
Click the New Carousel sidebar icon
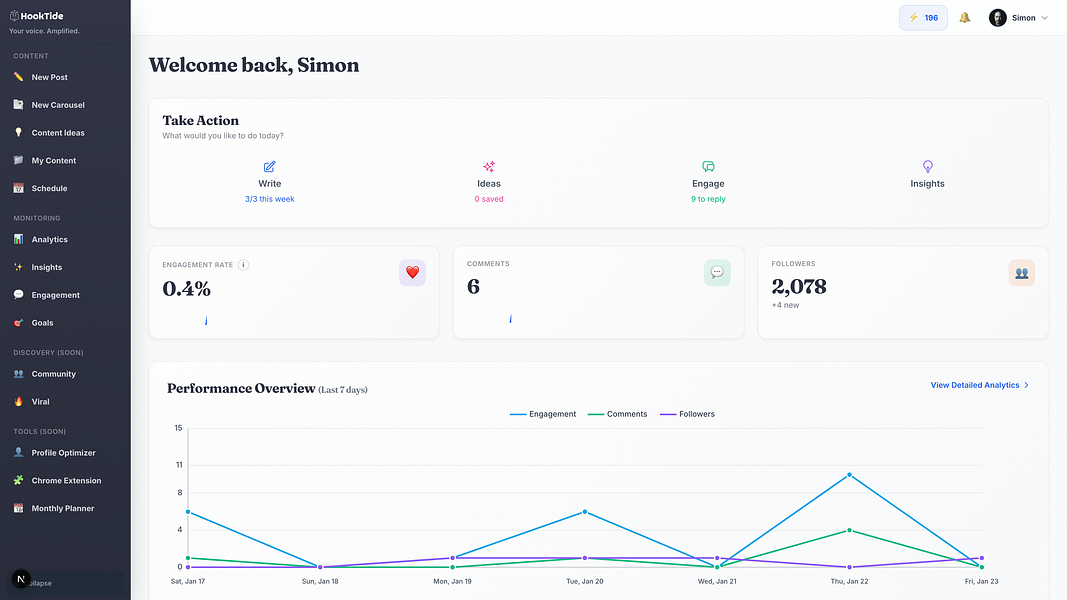click(x=18, y=105)
